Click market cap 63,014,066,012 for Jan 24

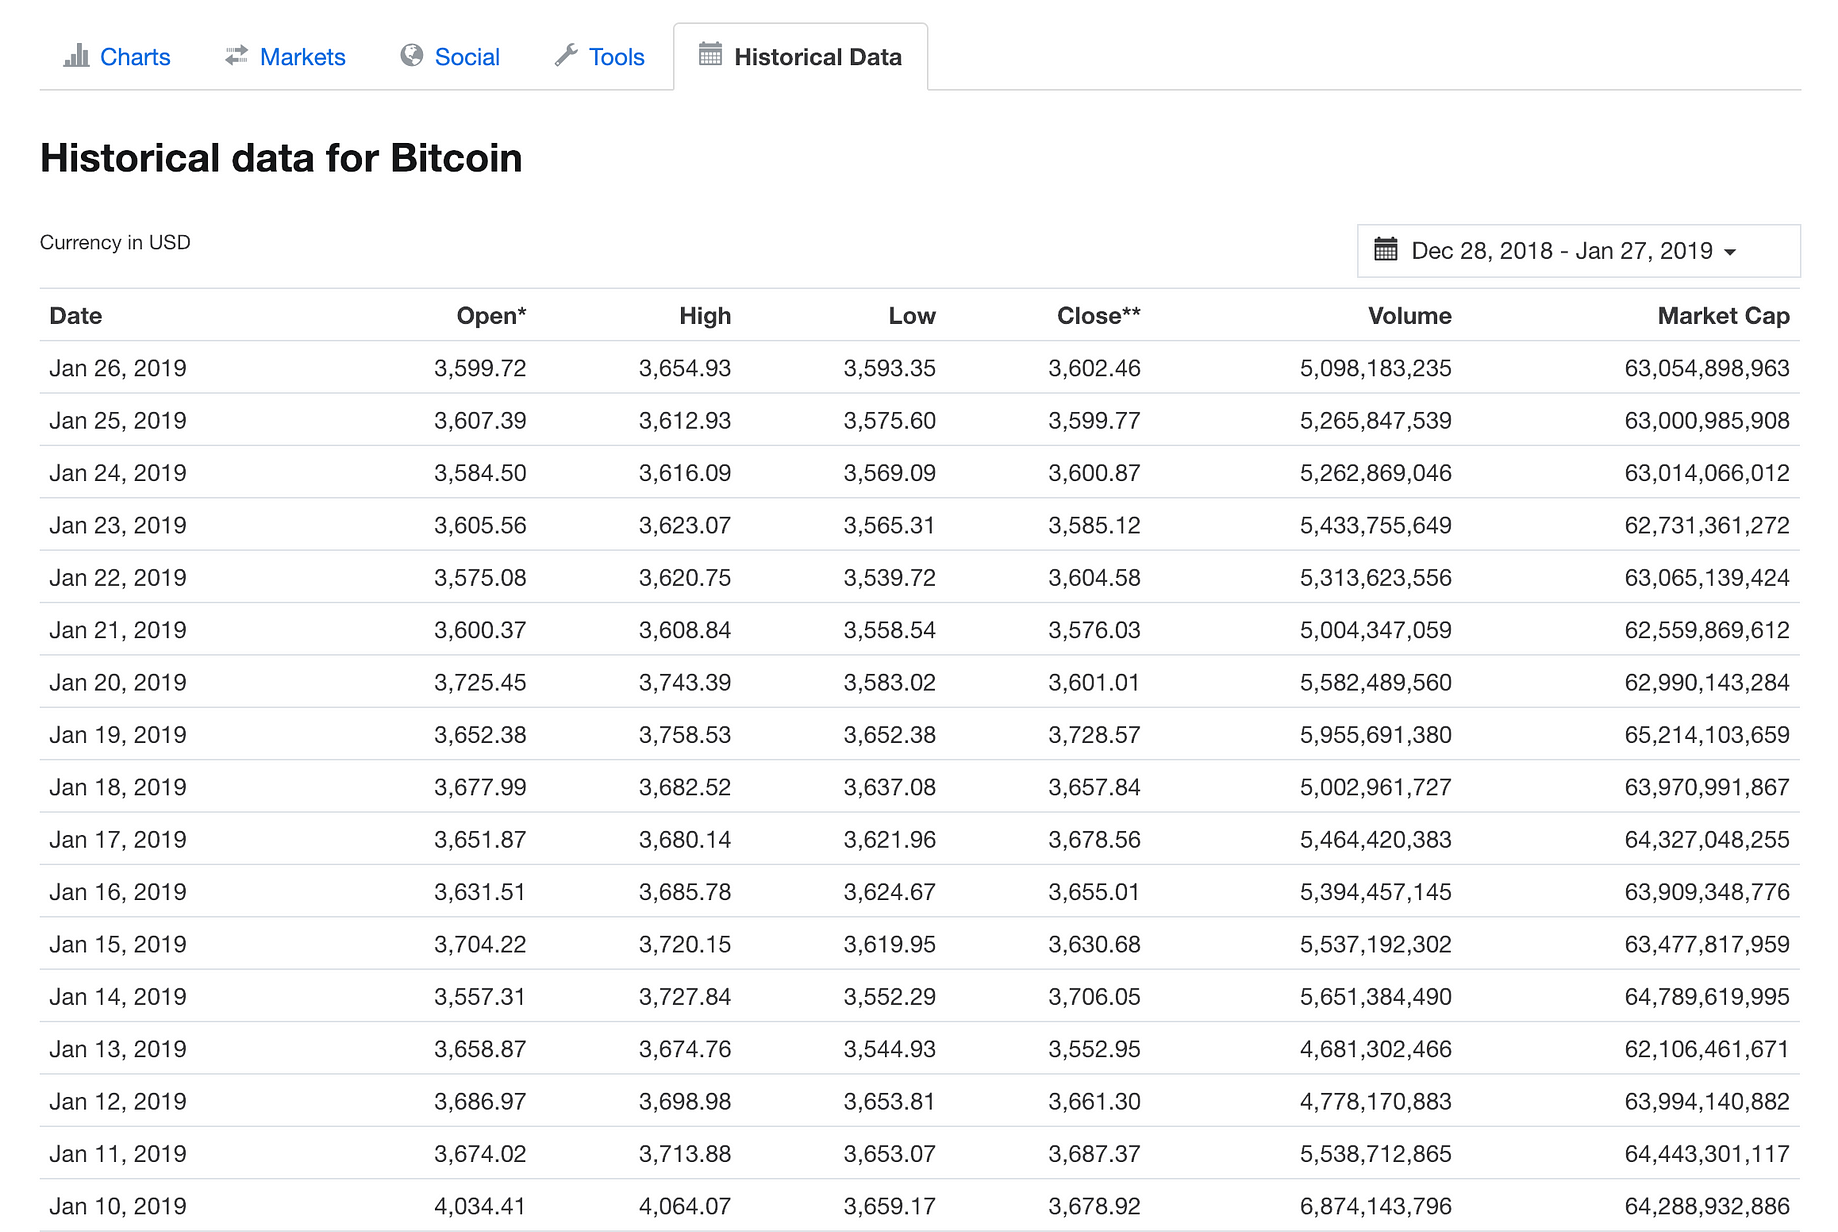pos(1707,473)
